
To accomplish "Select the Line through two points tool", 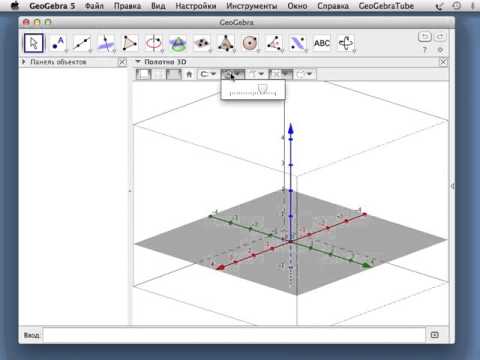I will pos(82,43).
